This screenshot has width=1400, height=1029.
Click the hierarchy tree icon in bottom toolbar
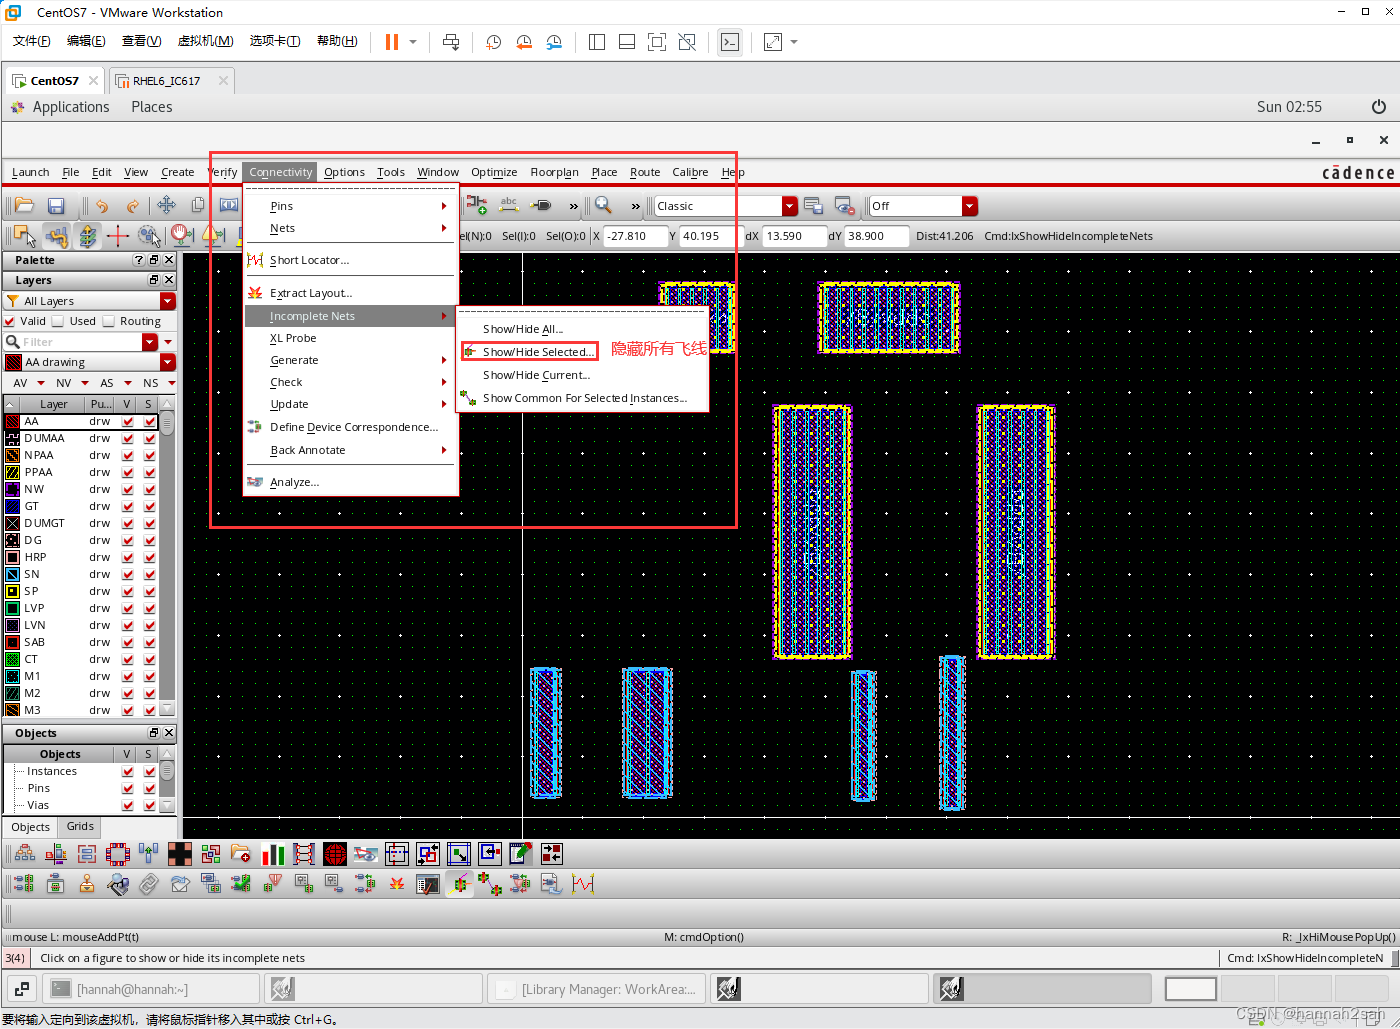coord(25,854)
